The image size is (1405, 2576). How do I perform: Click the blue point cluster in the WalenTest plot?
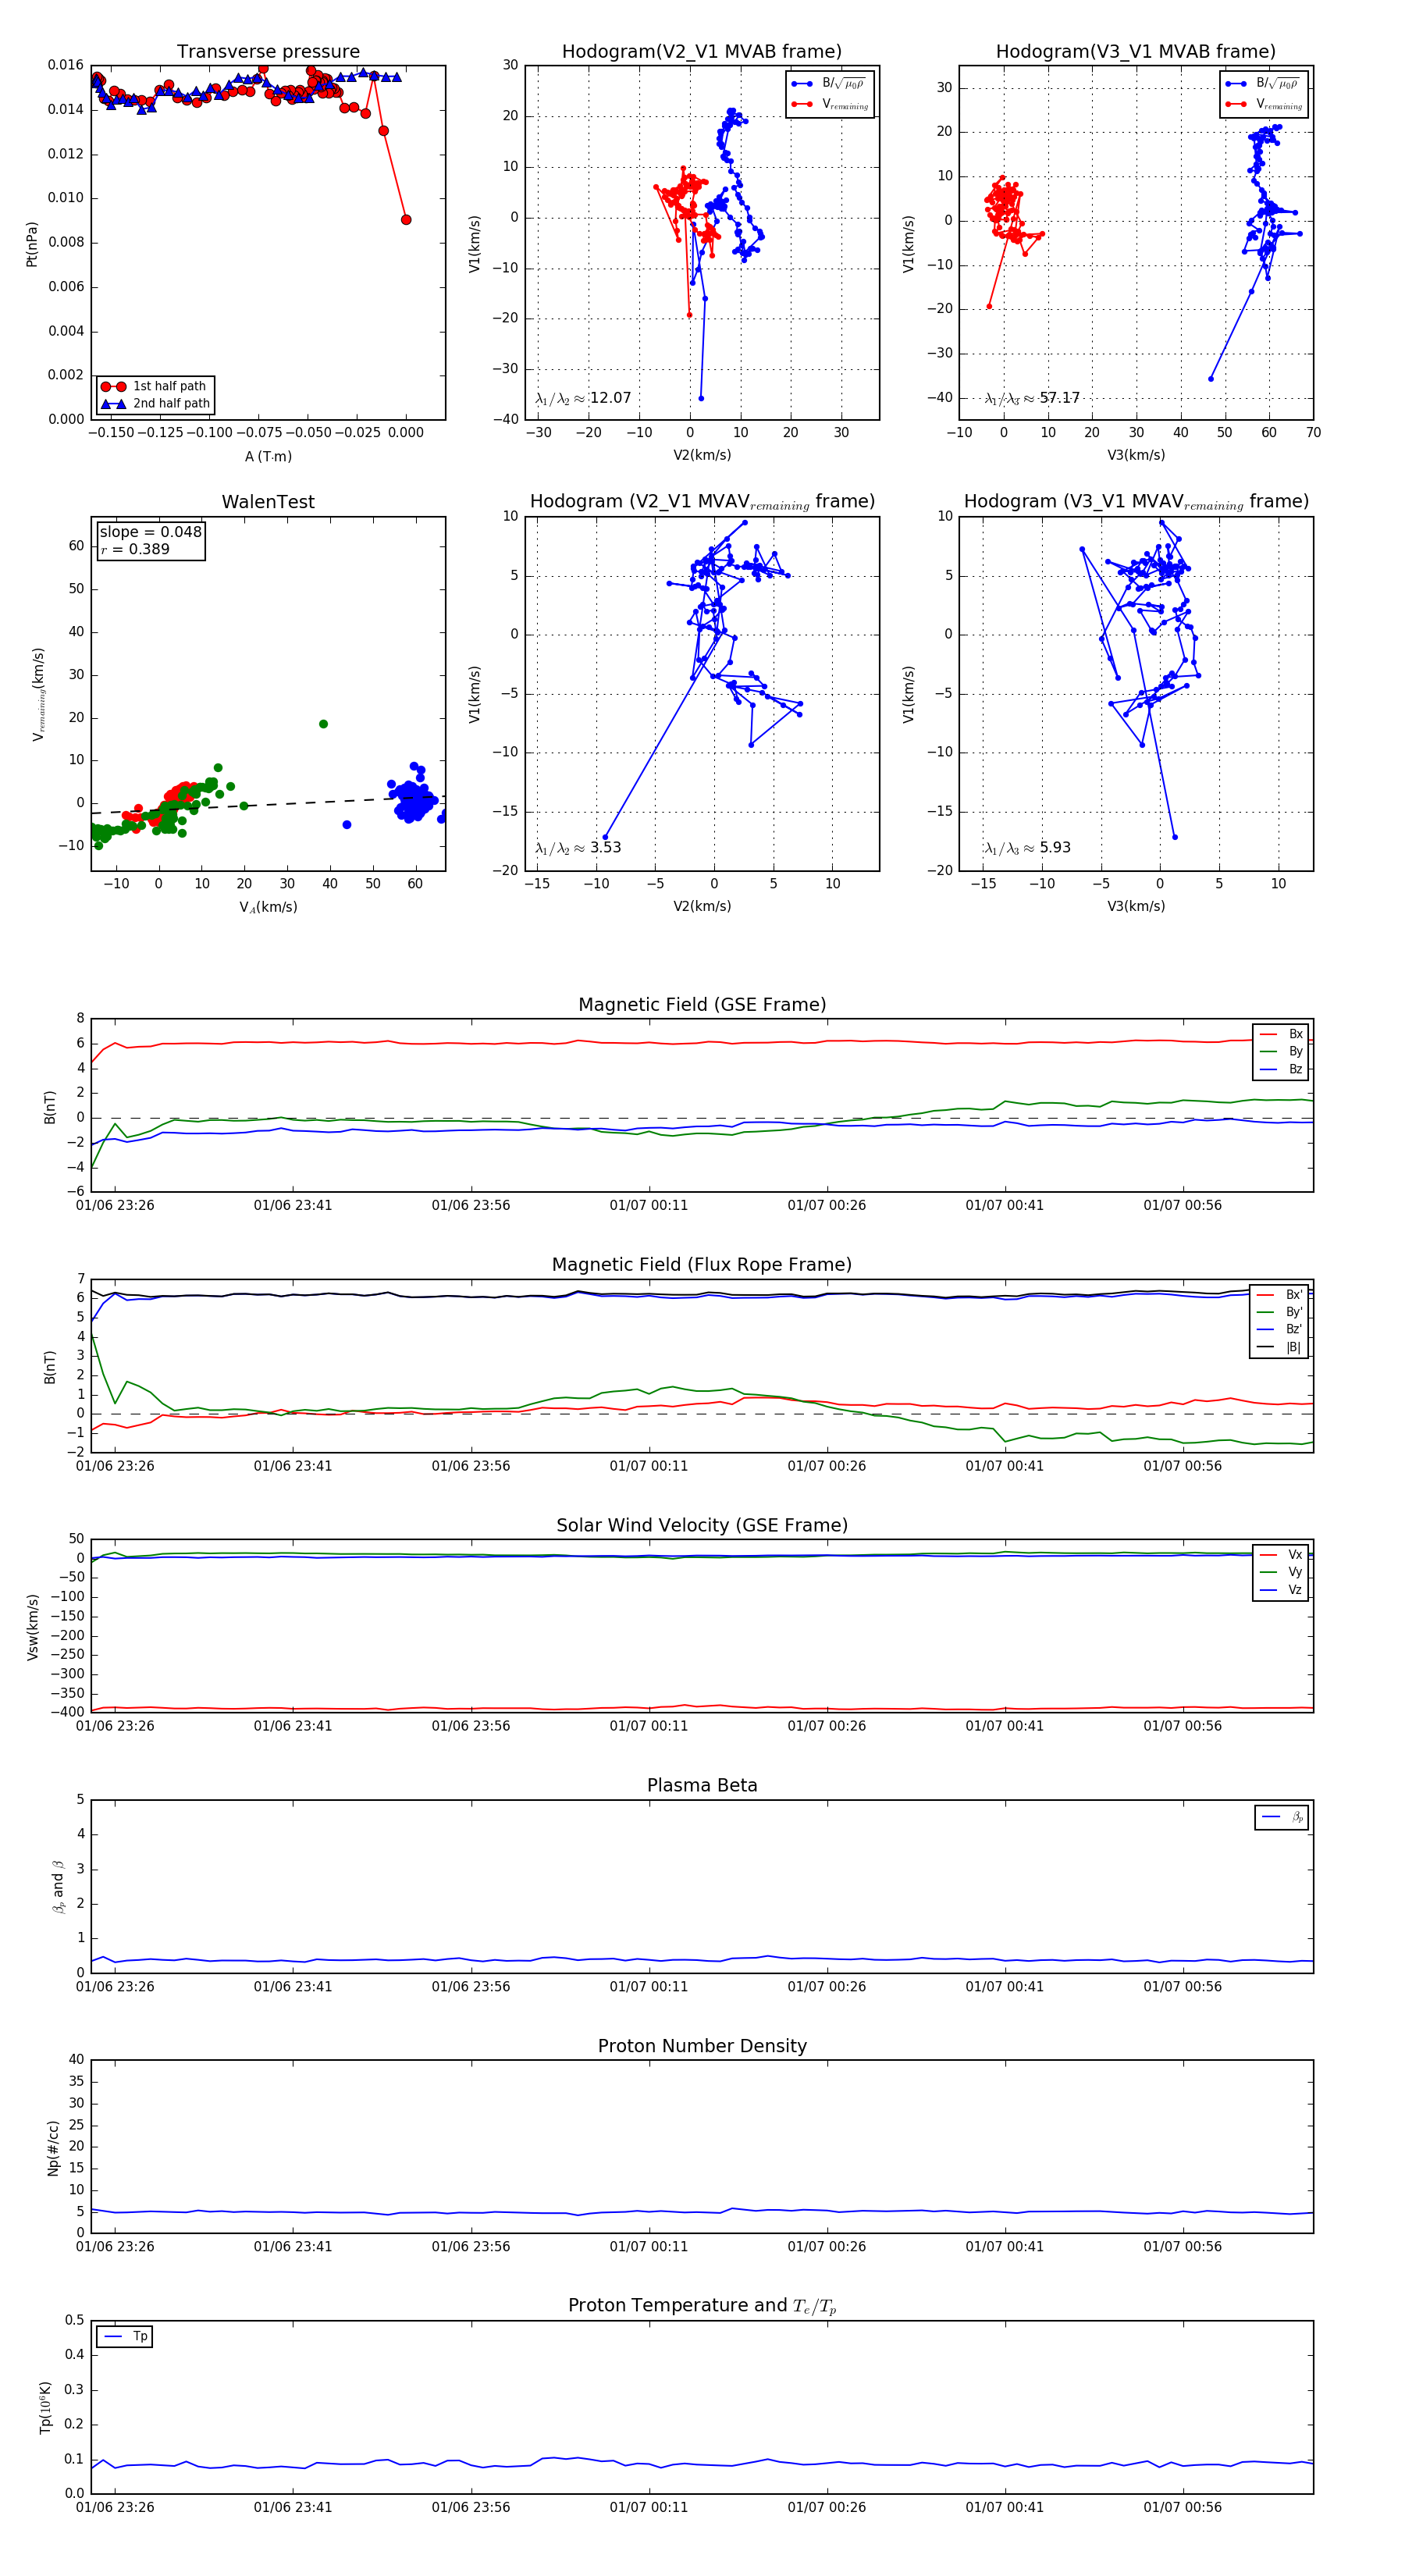click(x=413, y=799)
